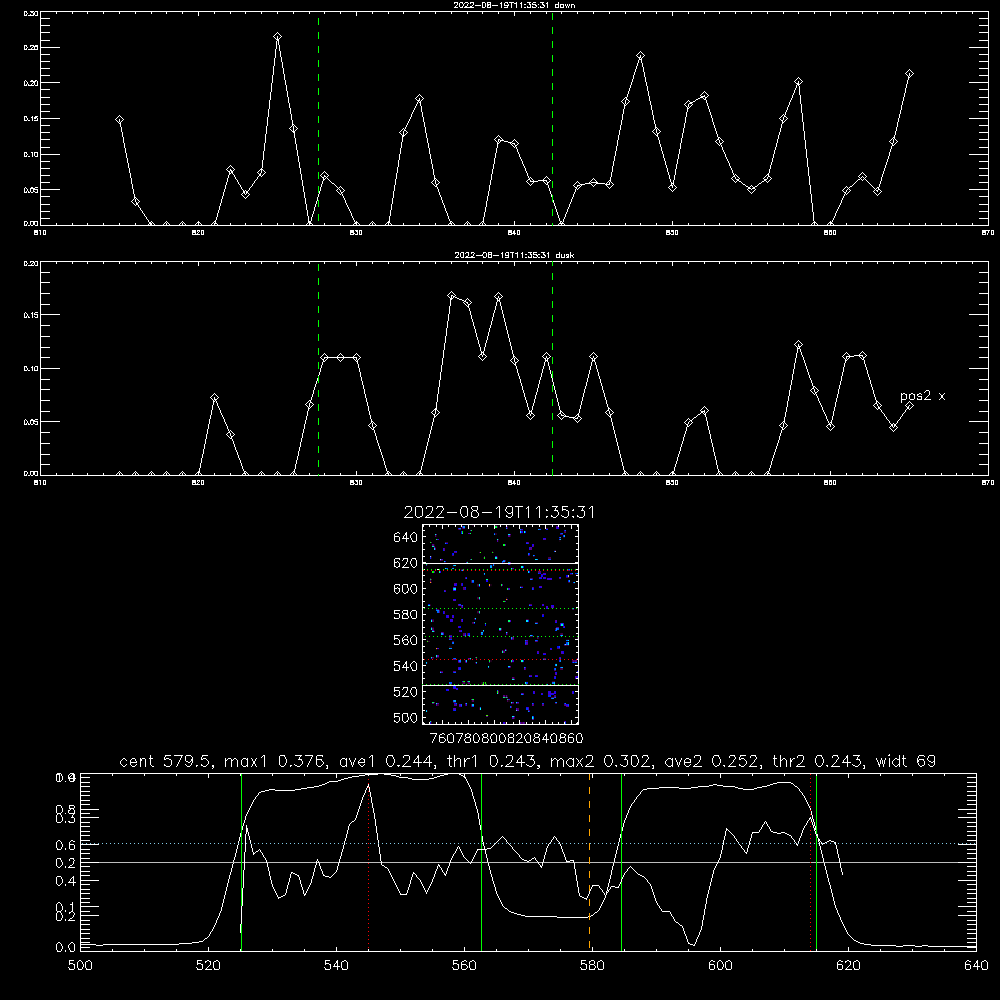1000x1000 pixels.
Task: Click the 0.0 y-axis label of bottom plot
Action: (x=66, y=947)
